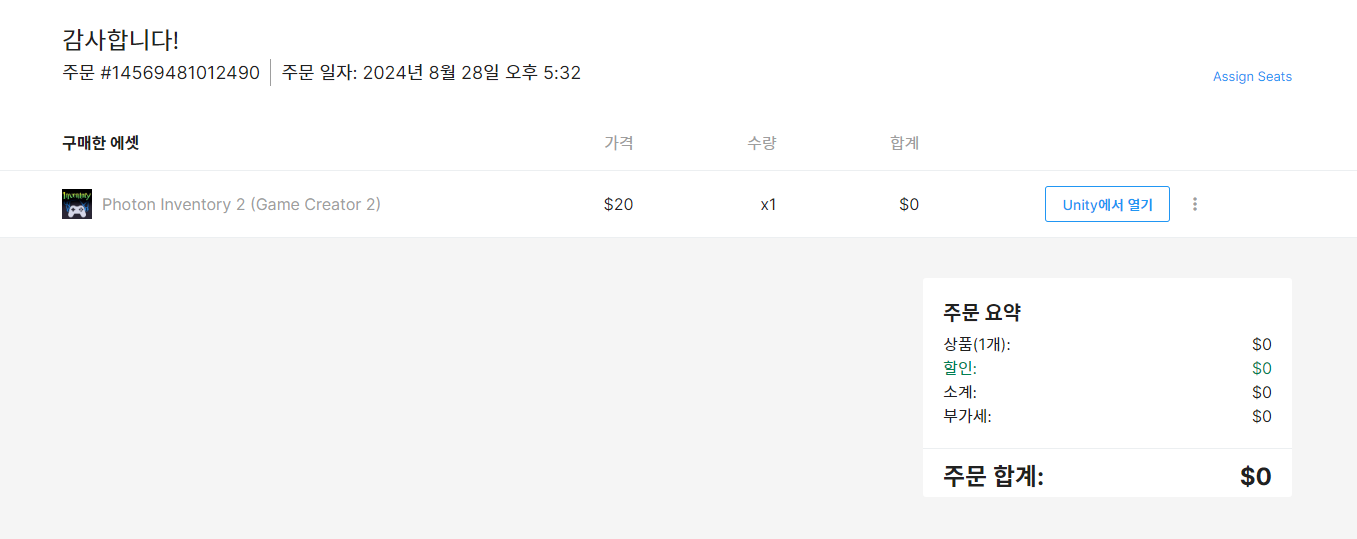Click the 부가세 tax label
This screenshot has width=1357, height=539.
(x=967, y=416)
